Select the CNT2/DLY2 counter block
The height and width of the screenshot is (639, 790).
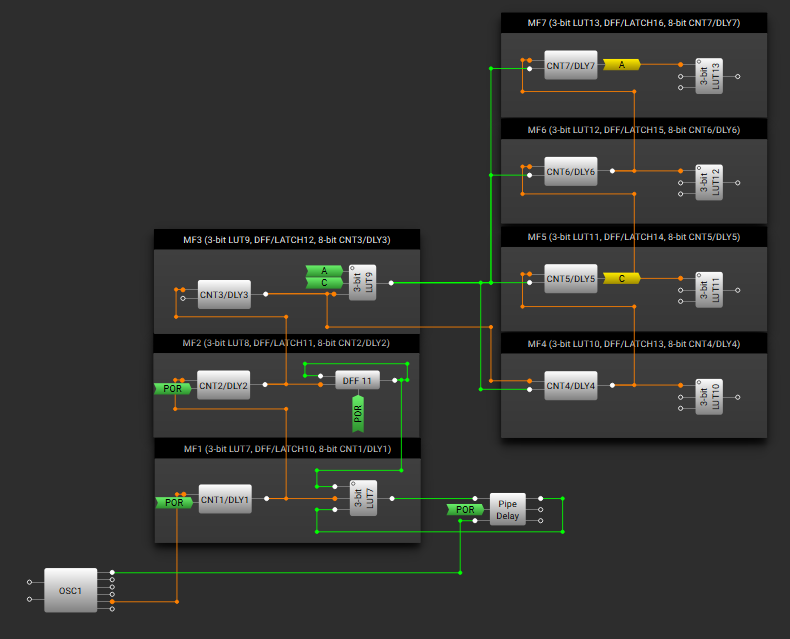tap(224, 385)
